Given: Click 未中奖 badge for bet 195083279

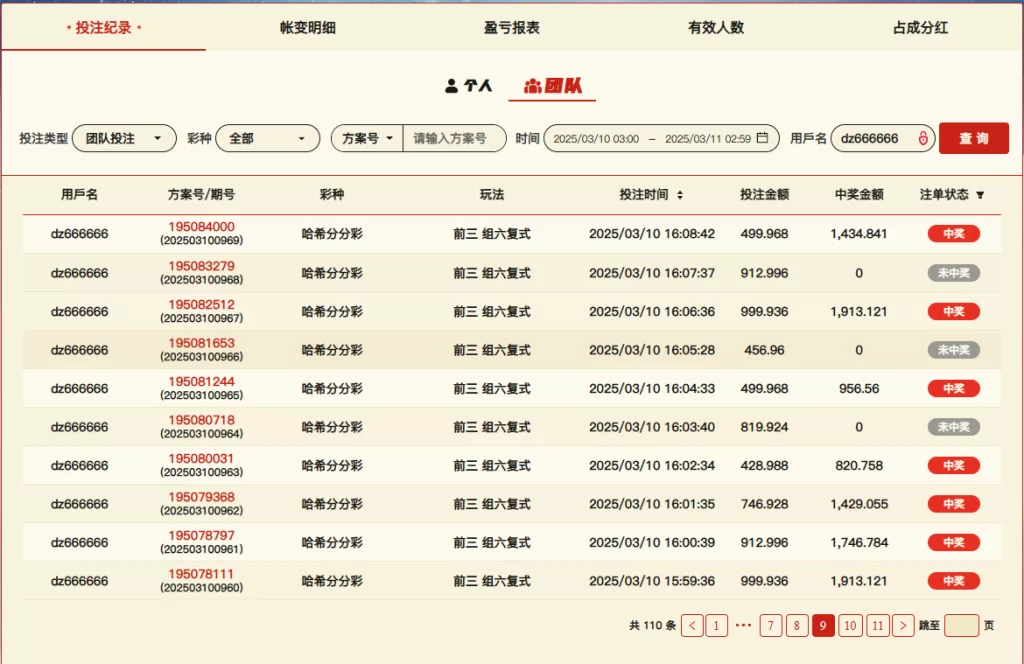Looking at the screenshot, I should tap(953, 273).
